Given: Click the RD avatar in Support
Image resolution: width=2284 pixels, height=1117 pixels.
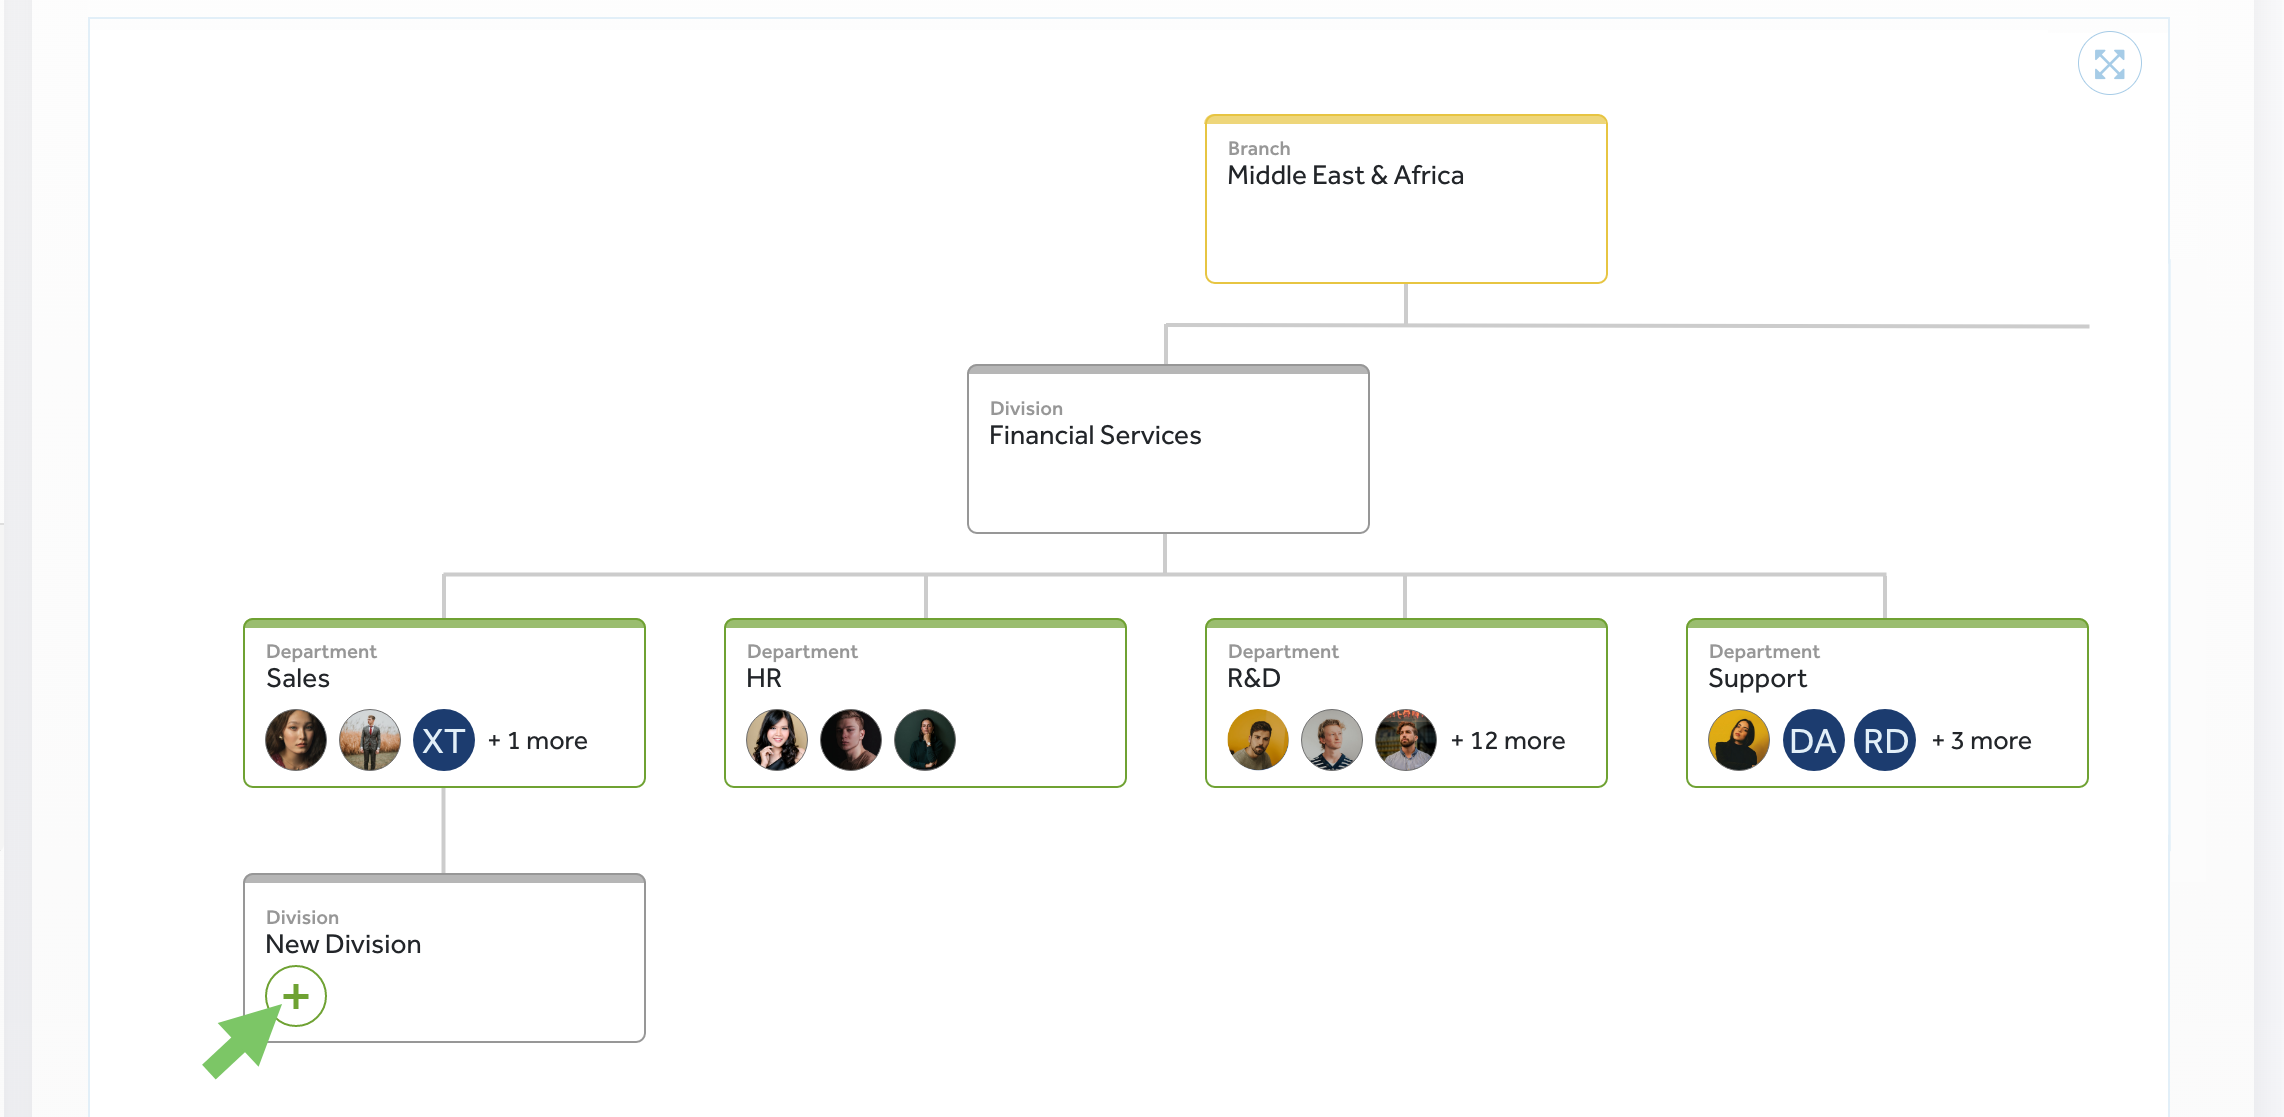Looking at the screenshot, I should (1885, 740).
